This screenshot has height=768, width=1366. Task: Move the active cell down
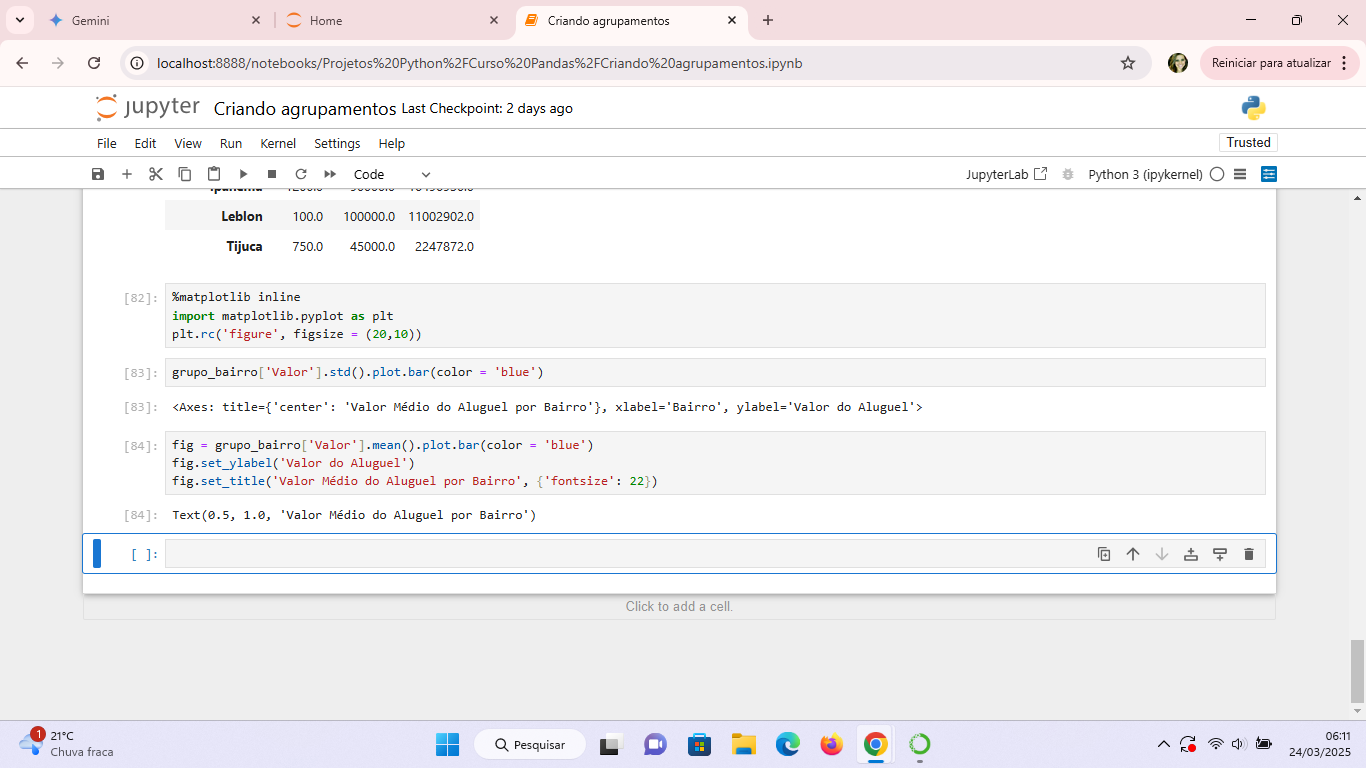[1162, 554]
